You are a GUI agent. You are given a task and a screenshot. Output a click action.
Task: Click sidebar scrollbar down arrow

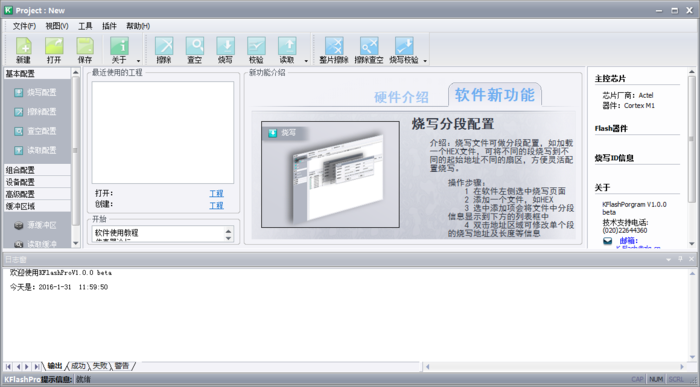[75, 243]
